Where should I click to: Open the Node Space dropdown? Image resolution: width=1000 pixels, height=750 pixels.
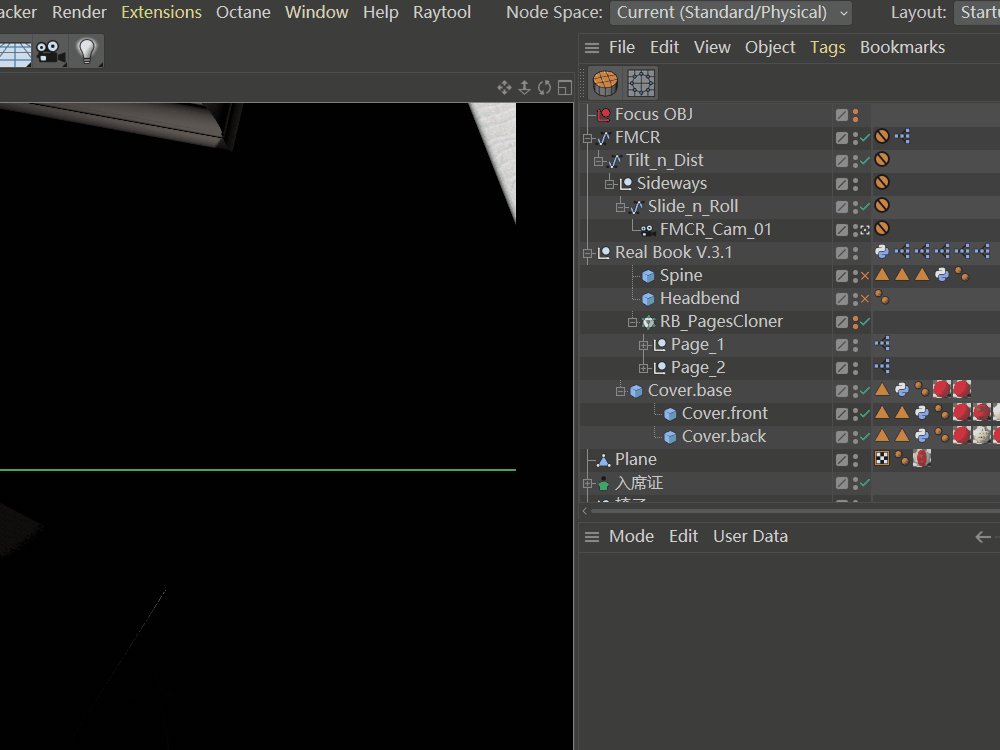732,13
